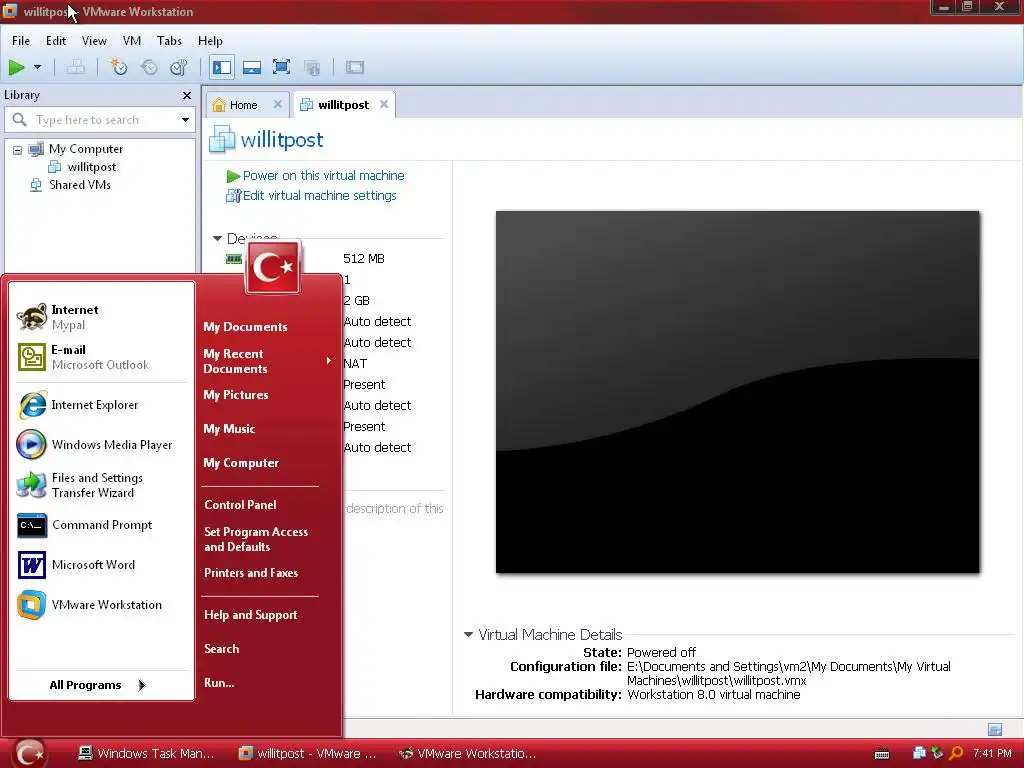1024x768 pixels.
Task: Close the Home tab
Action: (x=278, y=104)
